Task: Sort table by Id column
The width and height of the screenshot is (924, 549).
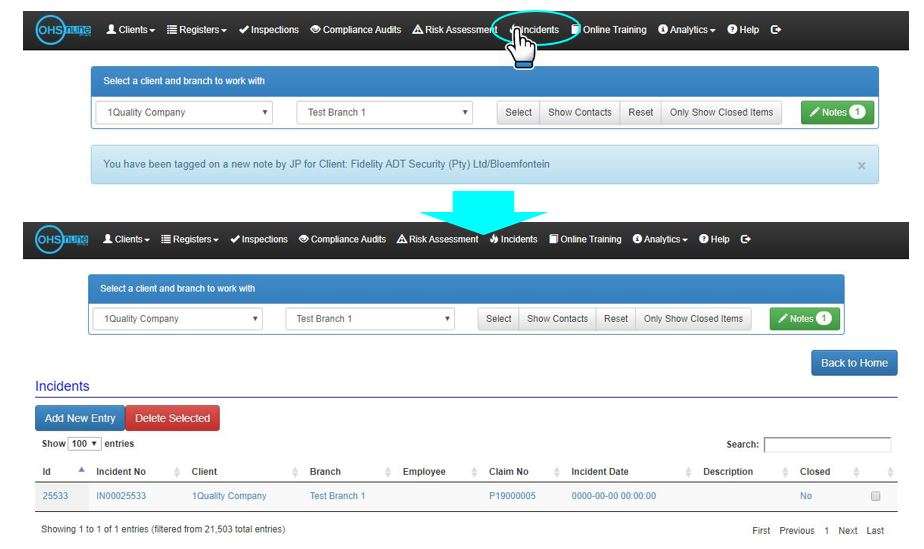Action: 63,471
